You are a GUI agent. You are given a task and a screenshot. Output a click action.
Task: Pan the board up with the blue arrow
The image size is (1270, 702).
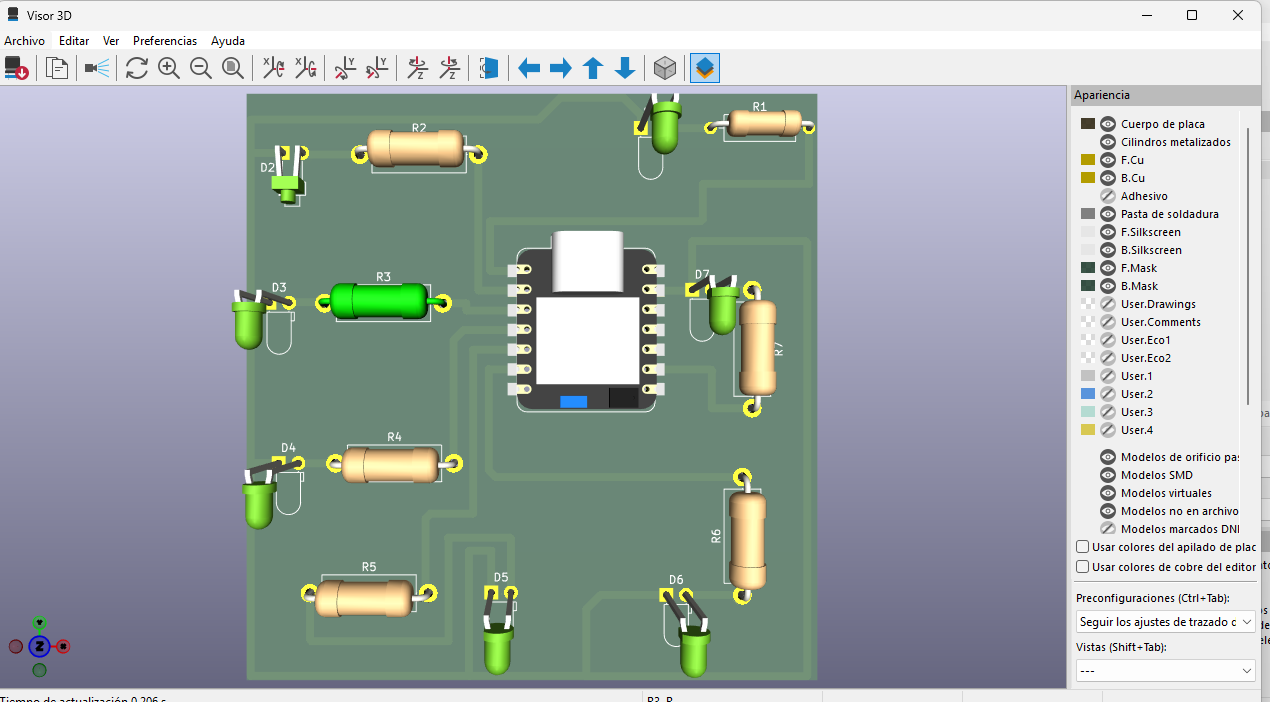(593, 68)
